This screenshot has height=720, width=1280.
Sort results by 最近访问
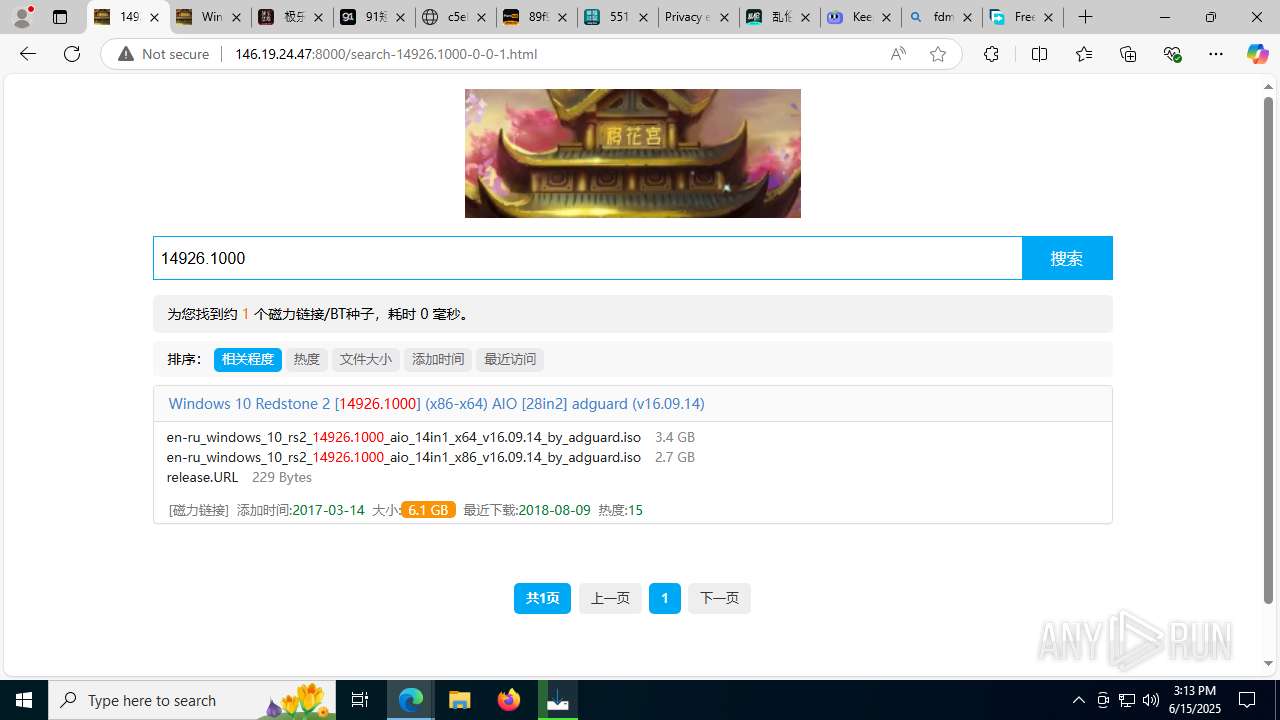[x=510, y=359]
